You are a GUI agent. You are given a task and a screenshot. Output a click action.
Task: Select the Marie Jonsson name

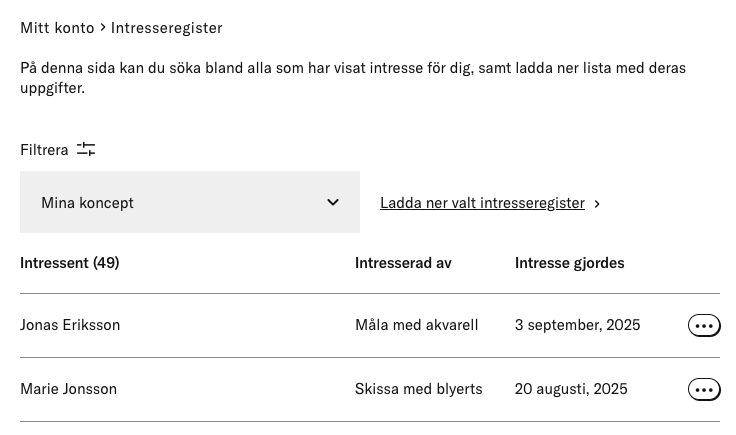click(x=69, y=389)
